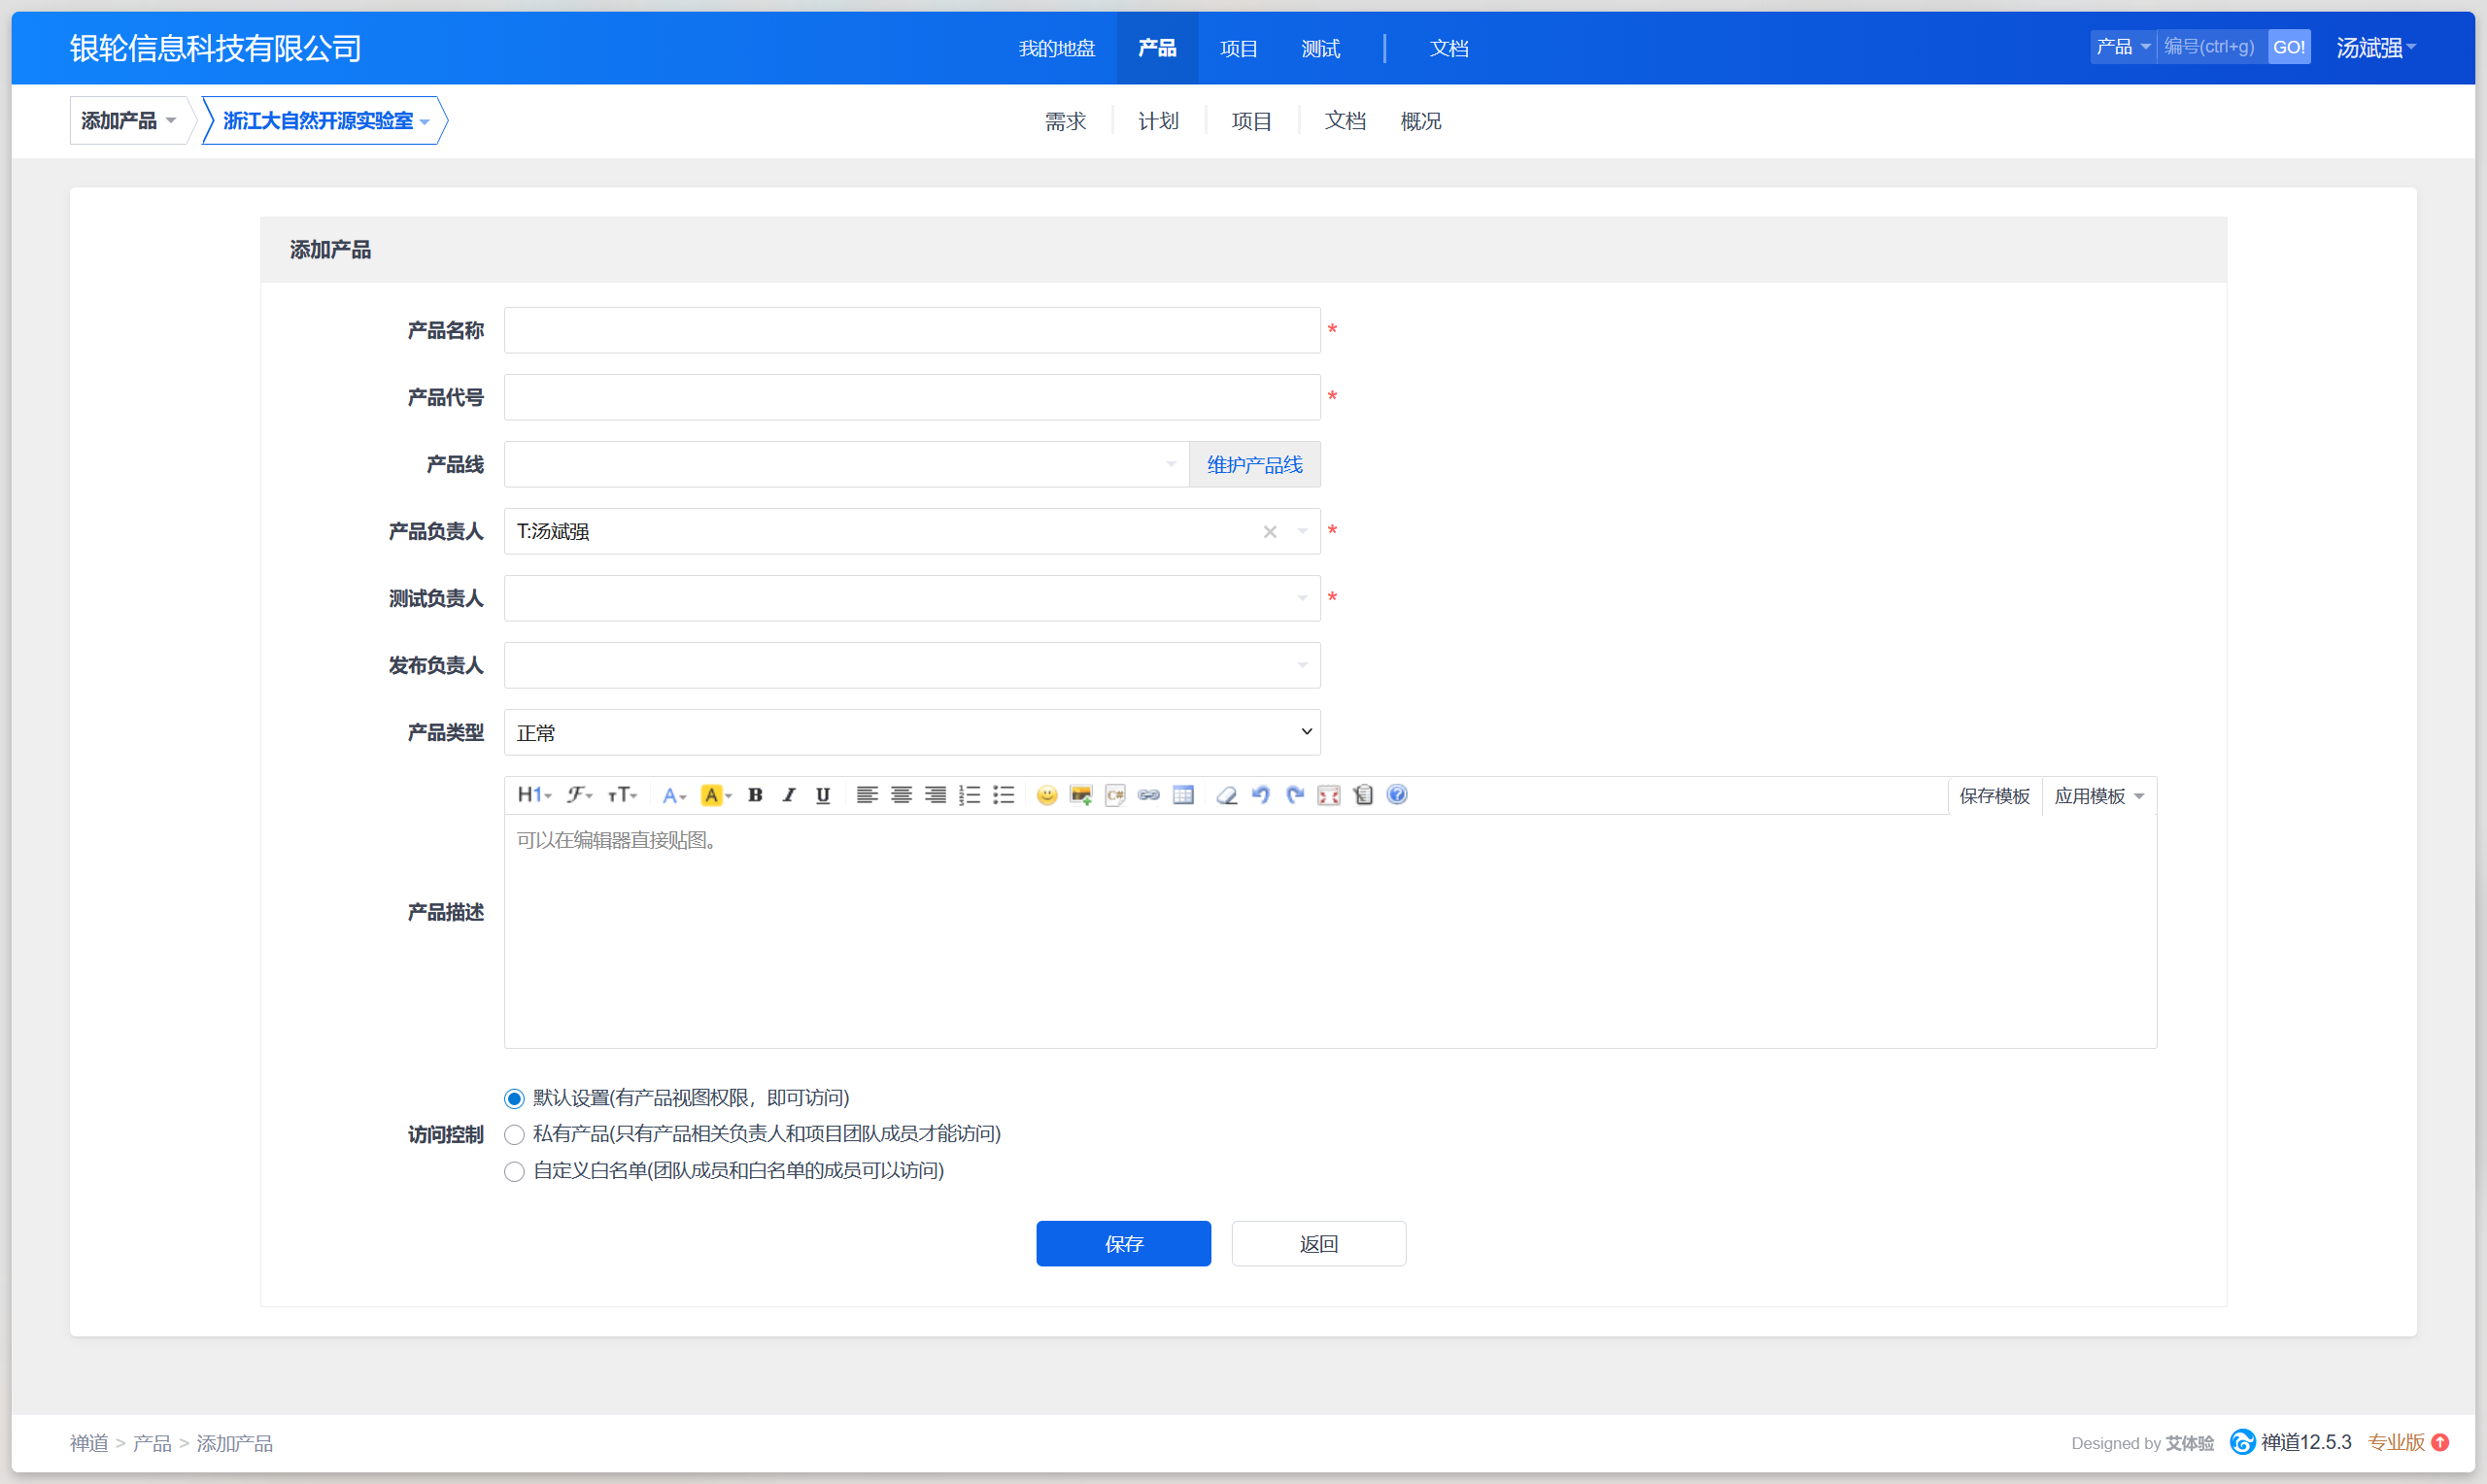Click the italic formatting icon

789,795
